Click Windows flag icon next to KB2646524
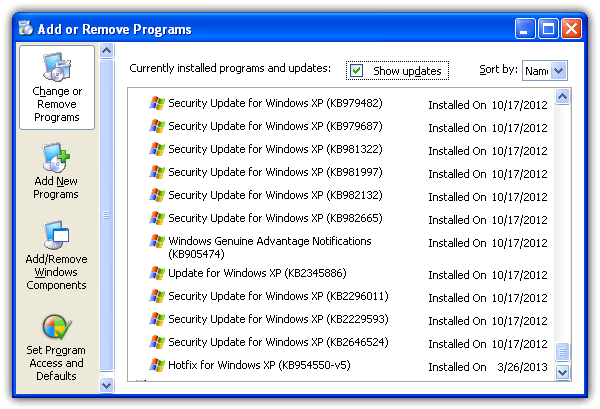The height and width of the screenshot is (409, 600). [x=157, y=342]
